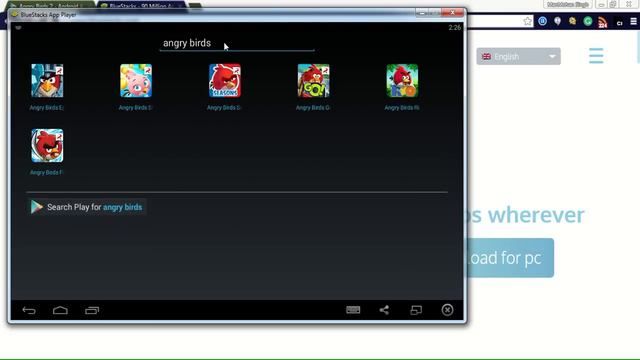
Task: Tap the Android back arrow button
Action: point(29,311)
